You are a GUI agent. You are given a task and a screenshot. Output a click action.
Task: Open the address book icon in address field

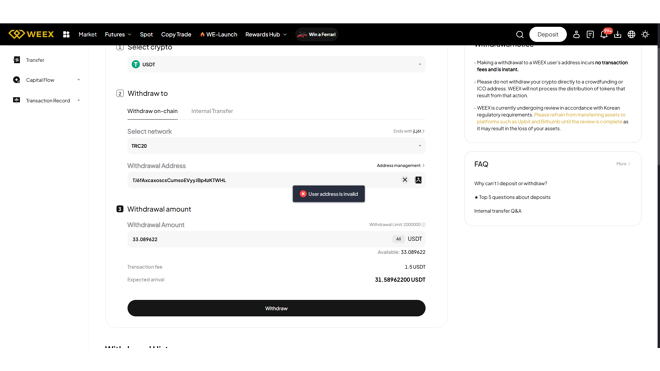(418, 180)
